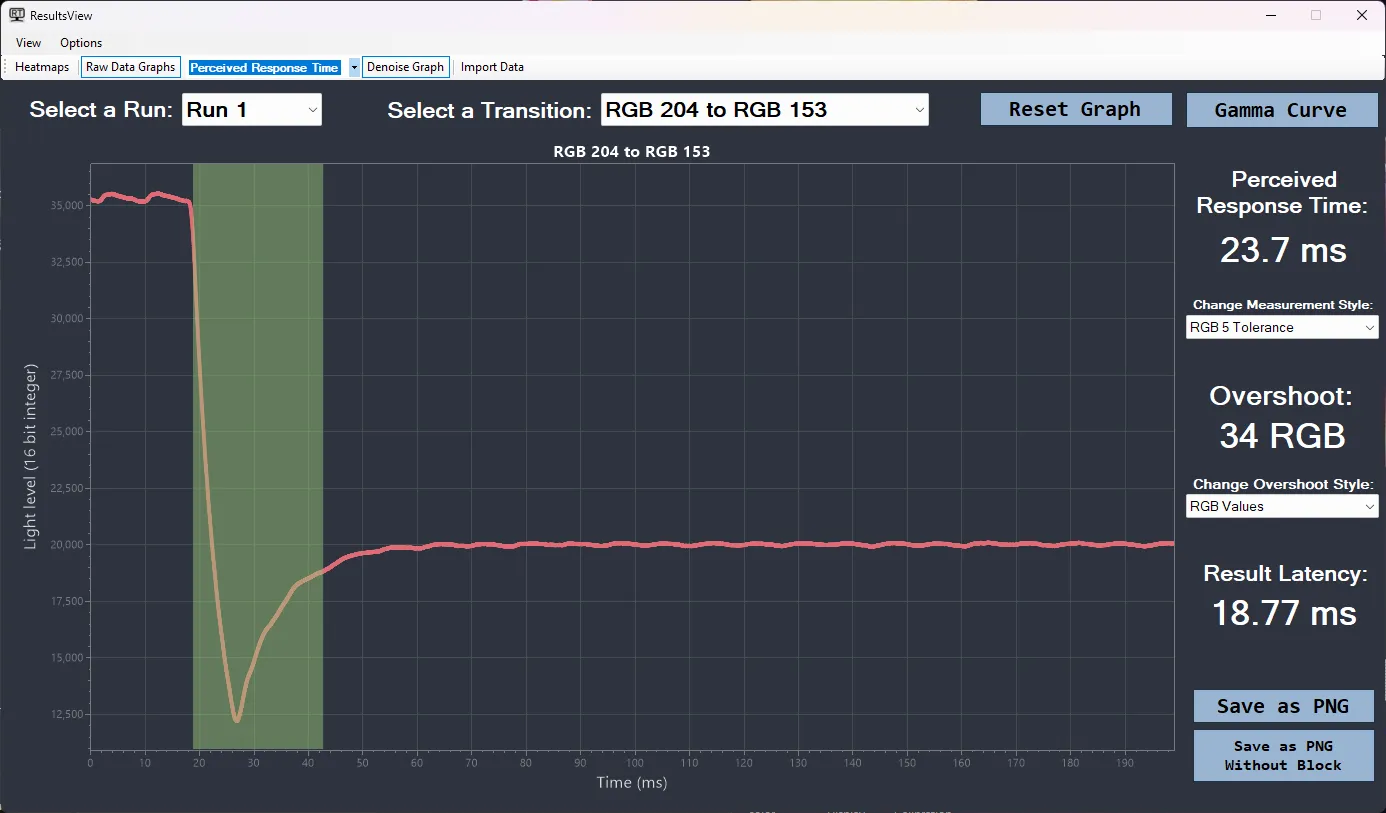1386x813 pixels.
Task: Click the Gamma Curve button
Action: coord(1280,110)
